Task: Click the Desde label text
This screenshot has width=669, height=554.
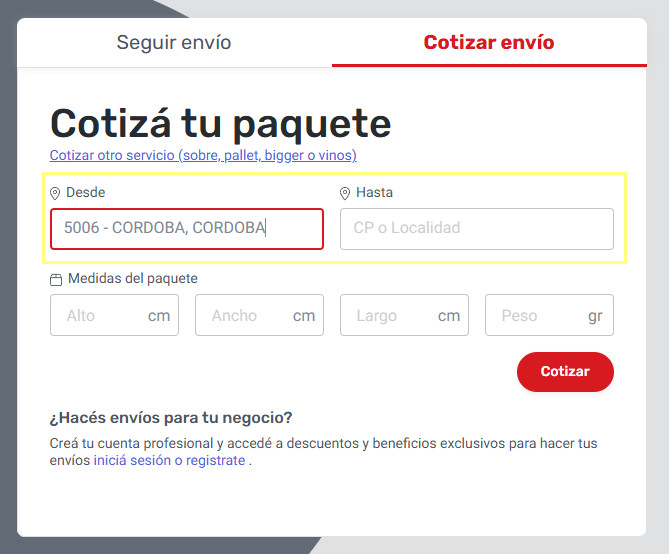Action: pyautogui.click(x=86, y=192)
